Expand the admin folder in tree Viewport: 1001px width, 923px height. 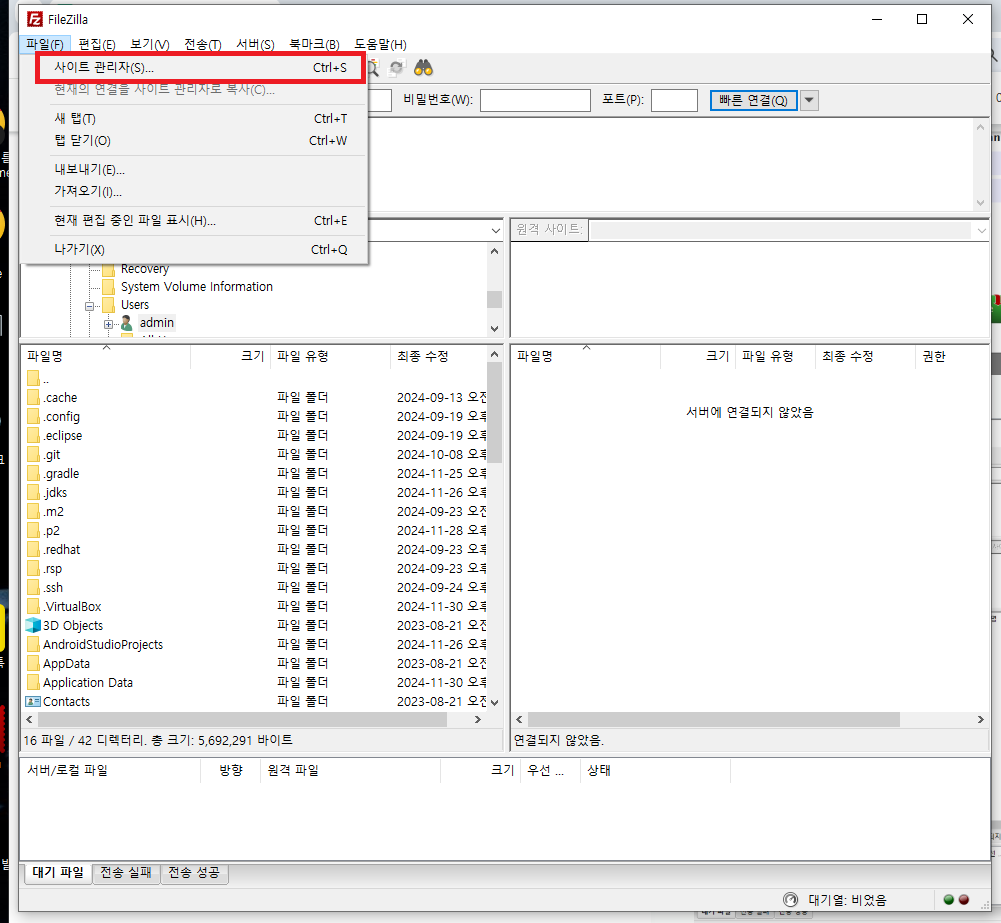click(109, 324)
